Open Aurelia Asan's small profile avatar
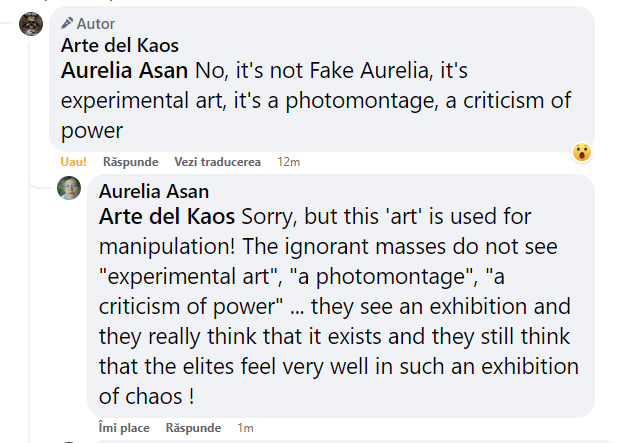This screenshot has width=632, height=443. click(69, 188)
